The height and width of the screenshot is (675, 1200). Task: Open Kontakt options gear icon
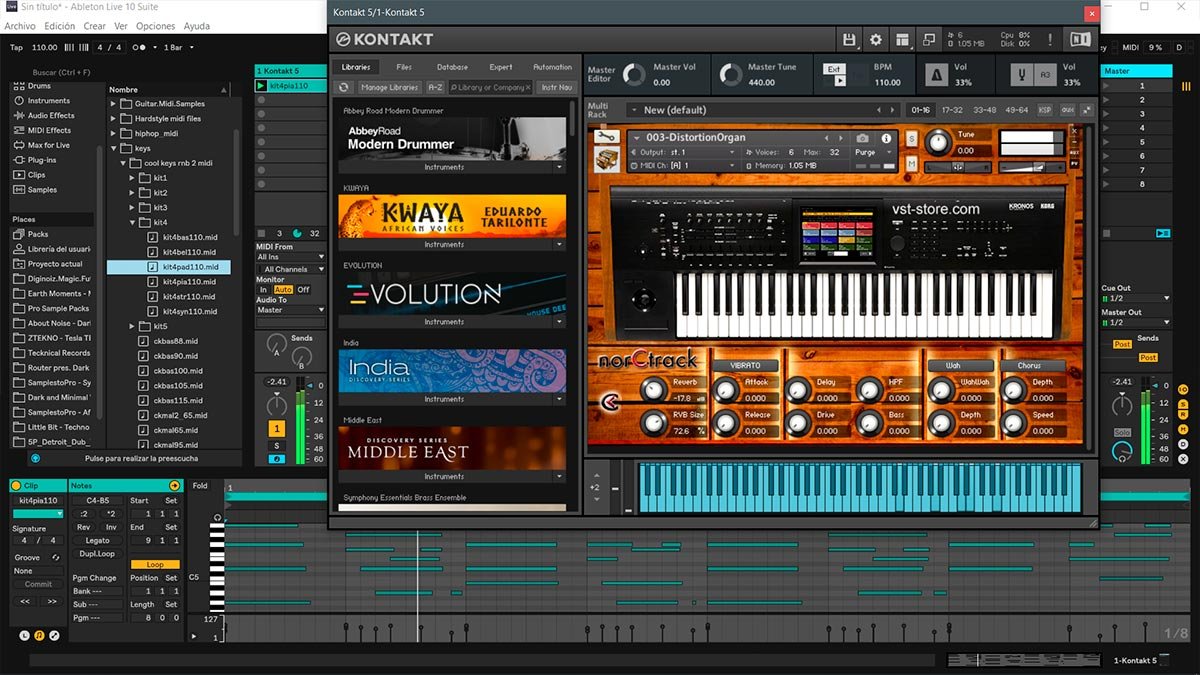(x=876, y=39)
